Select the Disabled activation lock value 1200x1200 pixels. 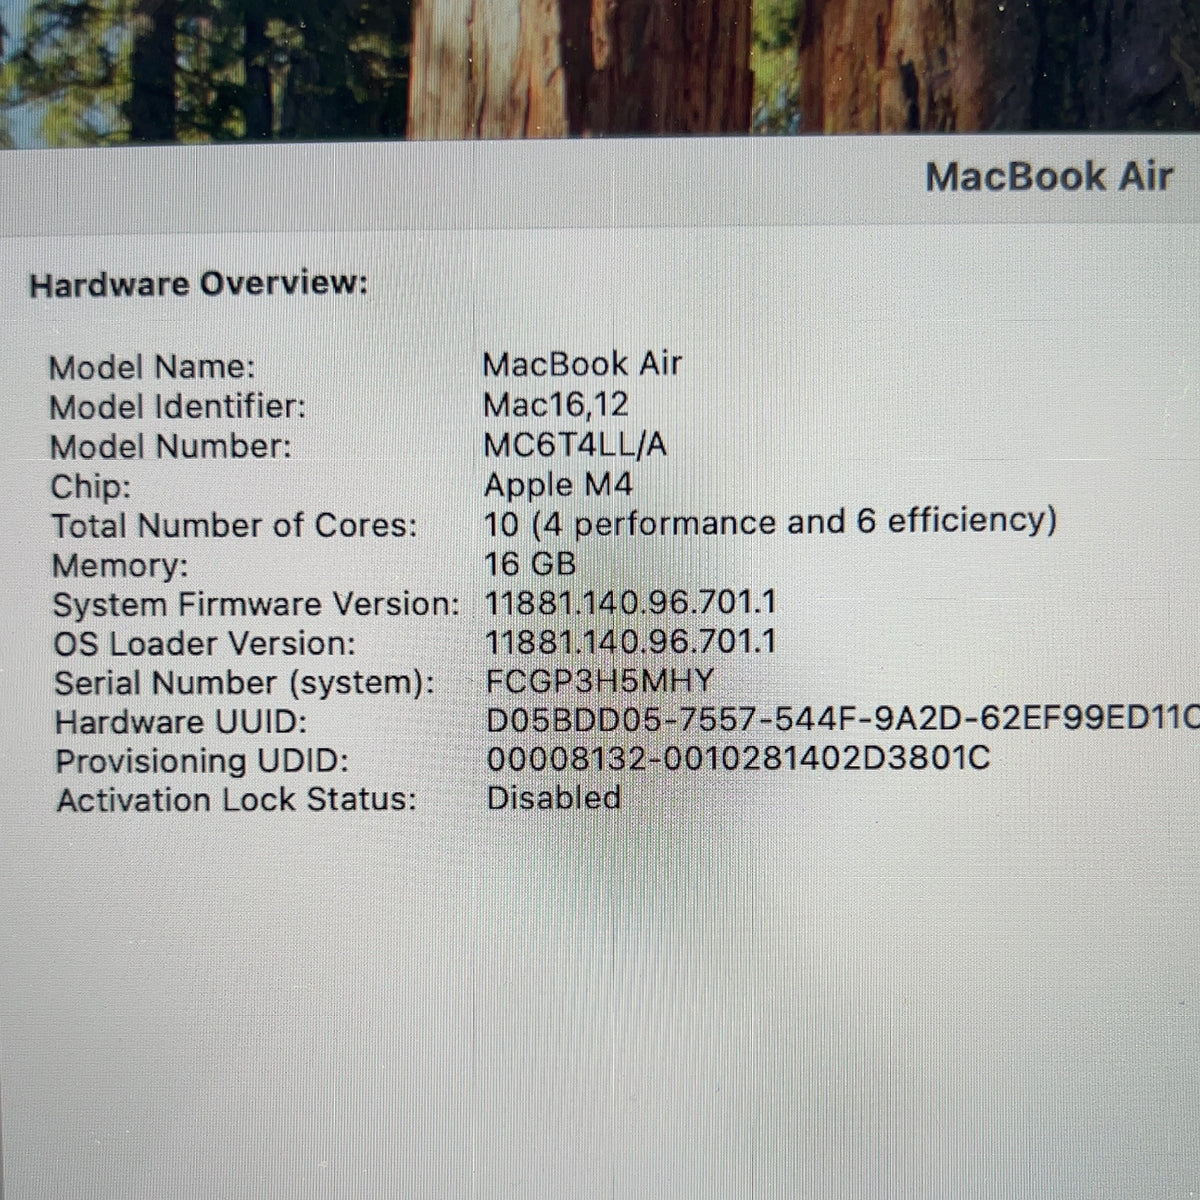(553, 798)
